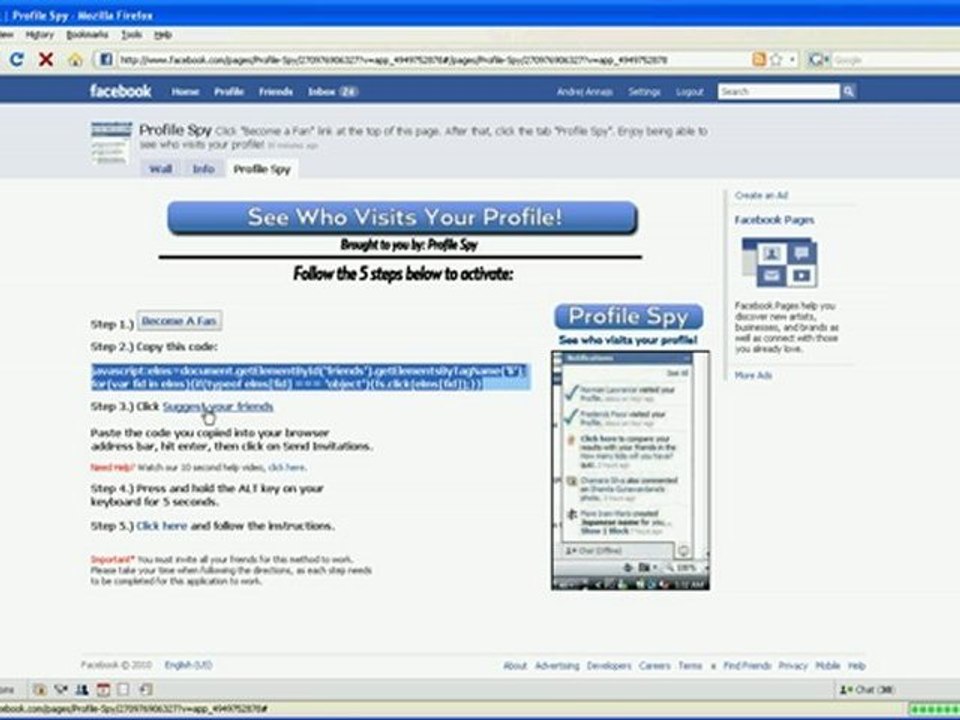
Task: Click the green page loading progress bar
Action: tap(934, 709)
